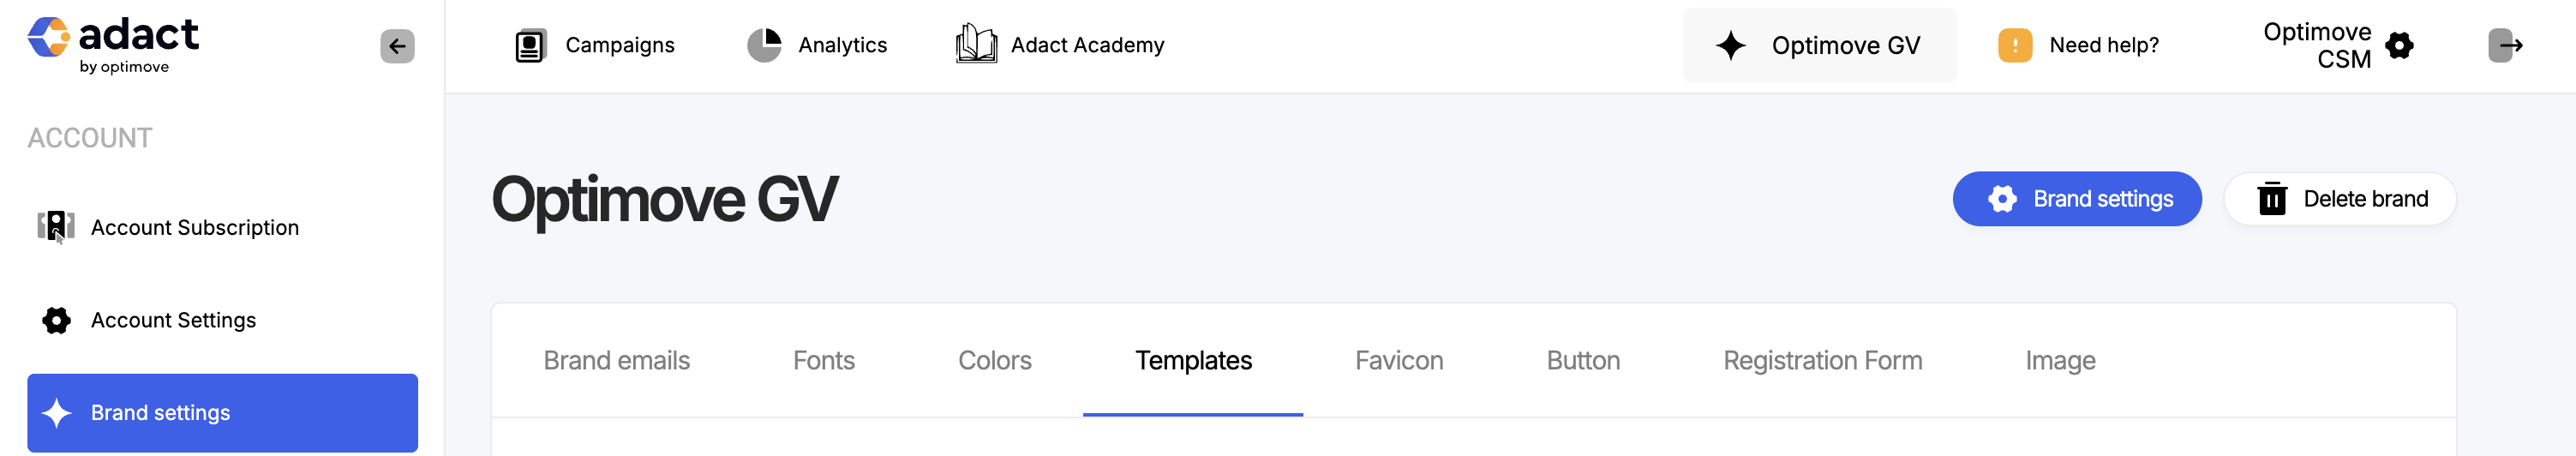Select the Favicon tab
Screen dimensions: 2576x456
point(1398,361)
